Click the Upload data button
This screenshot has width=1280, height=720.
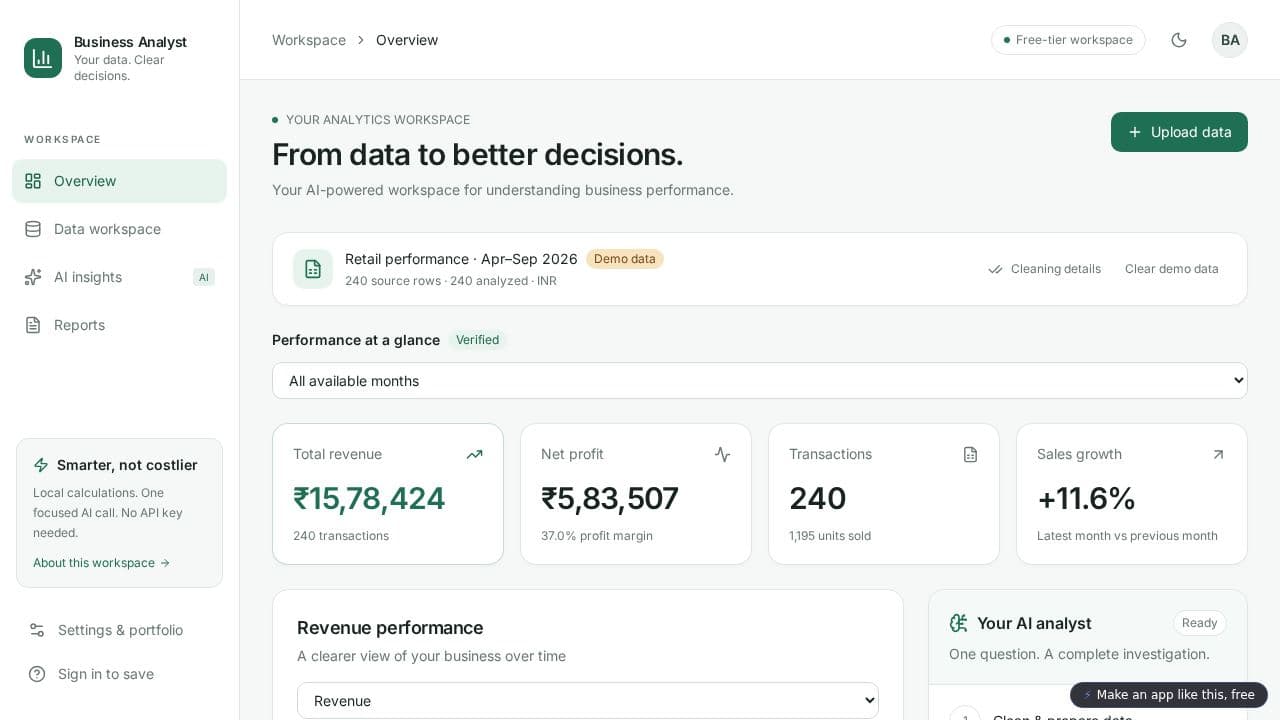pos(1179,132)
